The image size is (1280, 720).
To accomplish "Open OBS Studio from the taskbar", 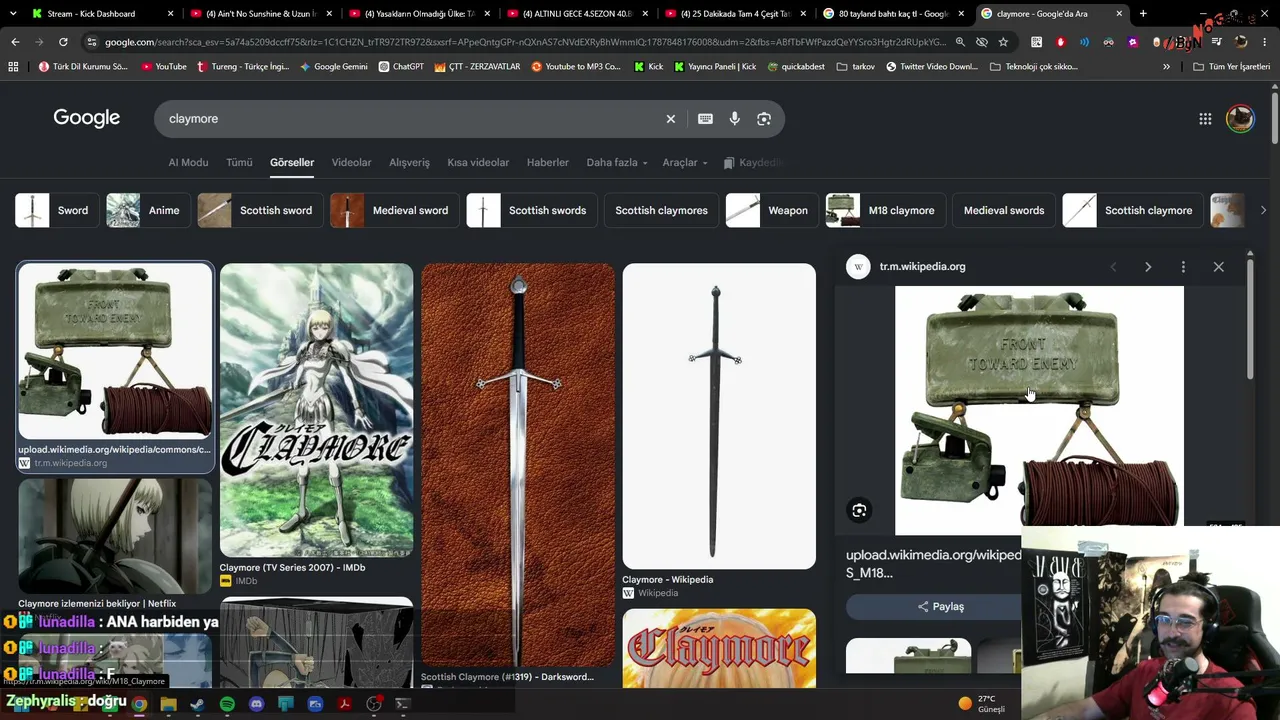I will point(374,704).
